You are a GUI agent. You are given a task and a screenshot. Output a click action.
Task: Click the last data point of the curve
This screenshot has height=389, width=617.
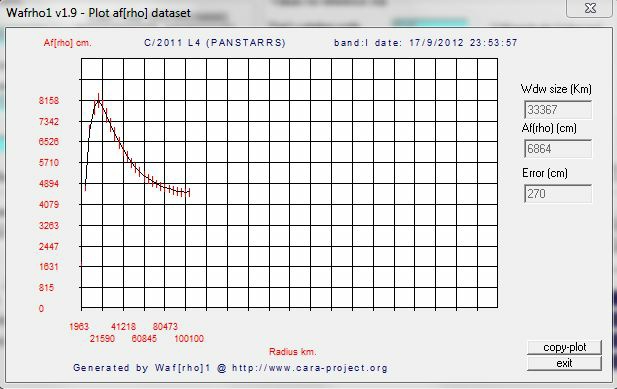click(x=189, y=193)
